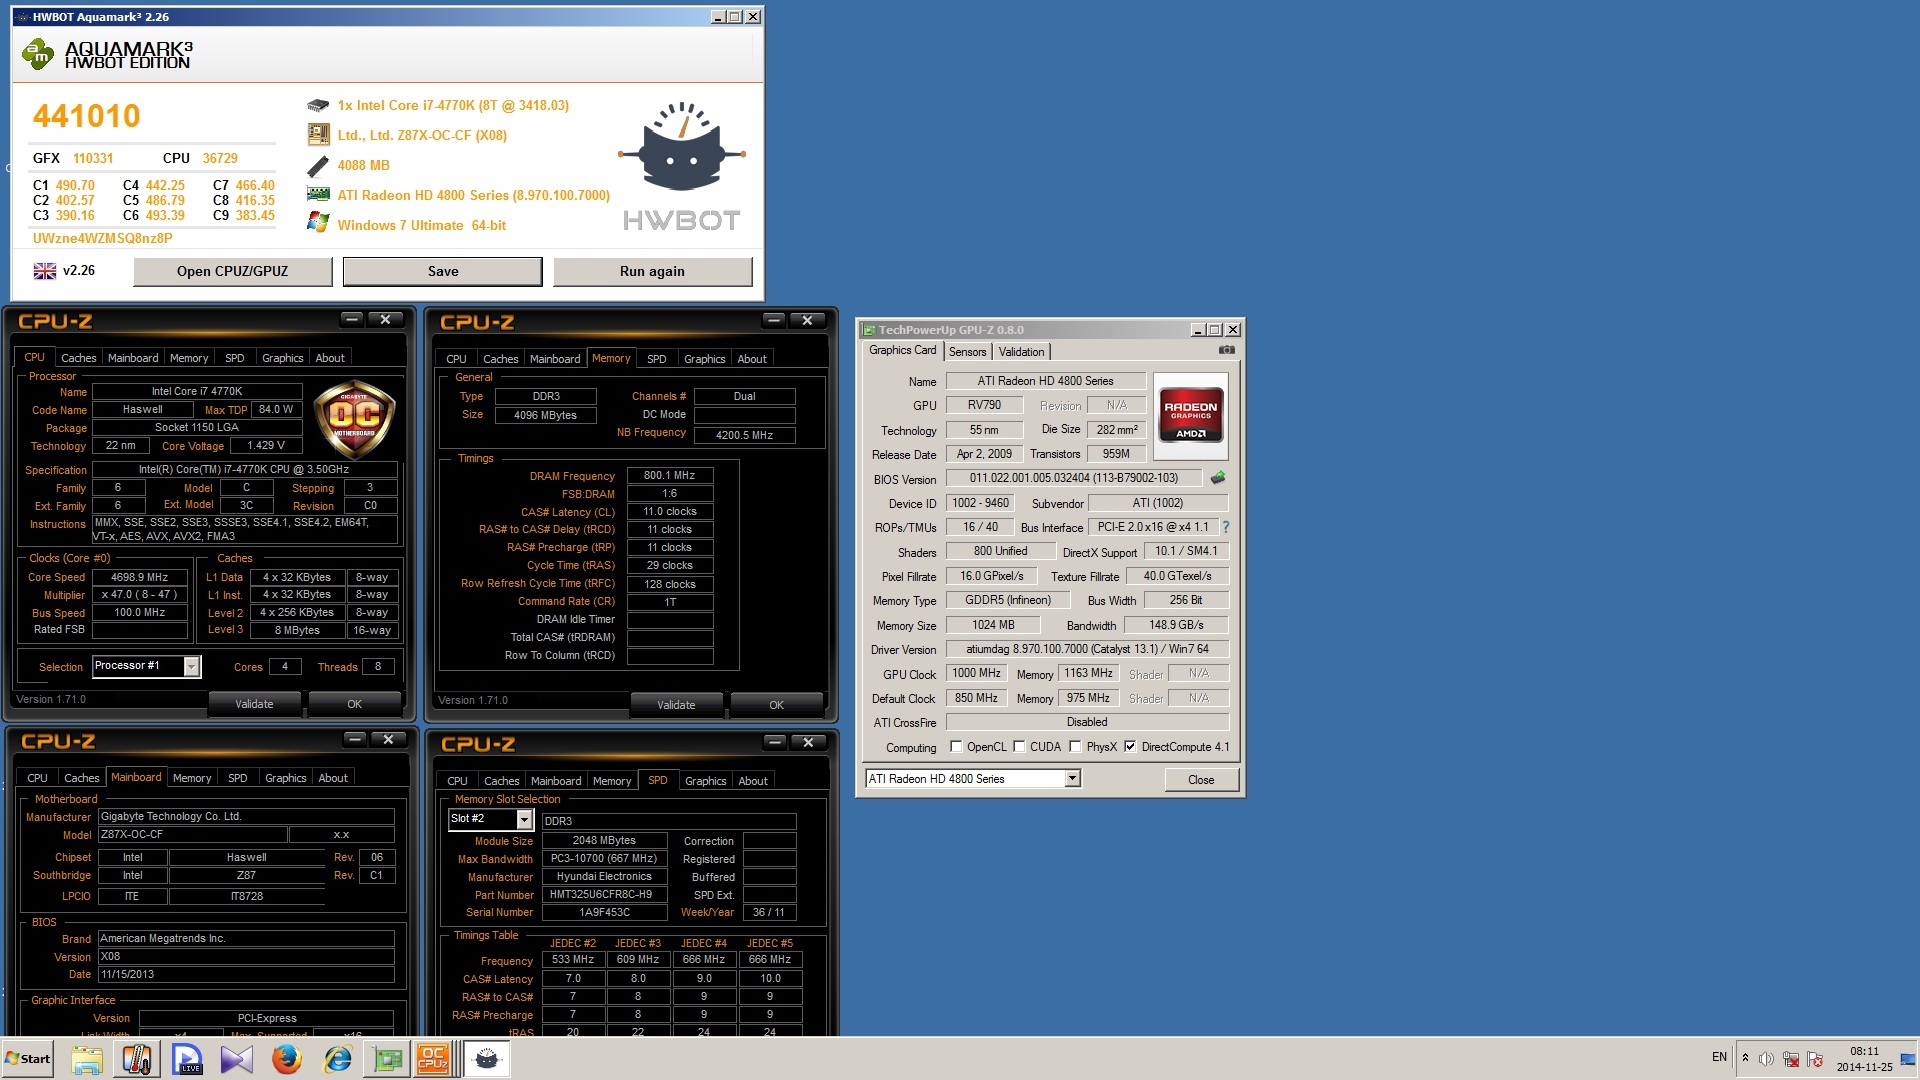The image size is (1920, 1080).
Task: Click the GPU Clock 1000 MHz field
Action: click(x=976, y=673)
